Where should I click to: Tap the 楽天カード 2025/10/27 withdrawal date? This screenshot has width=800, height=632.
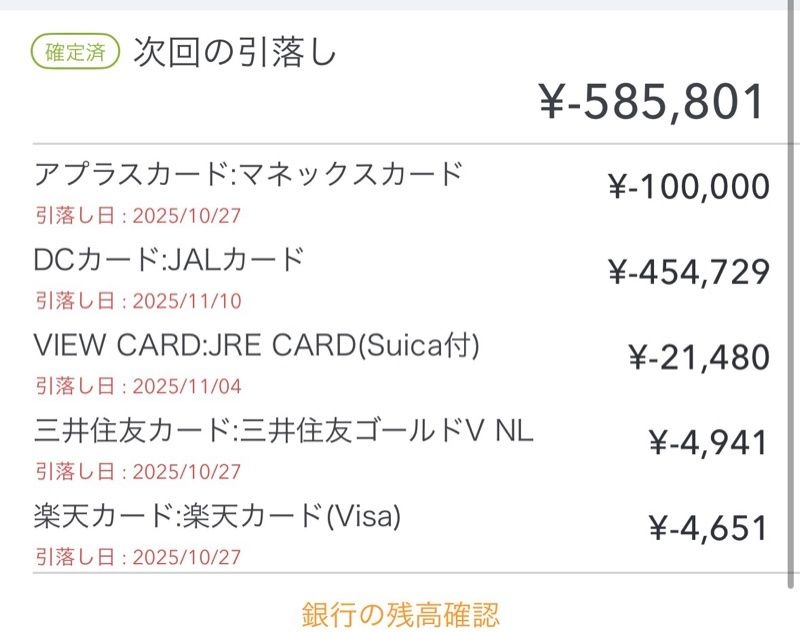139,556
